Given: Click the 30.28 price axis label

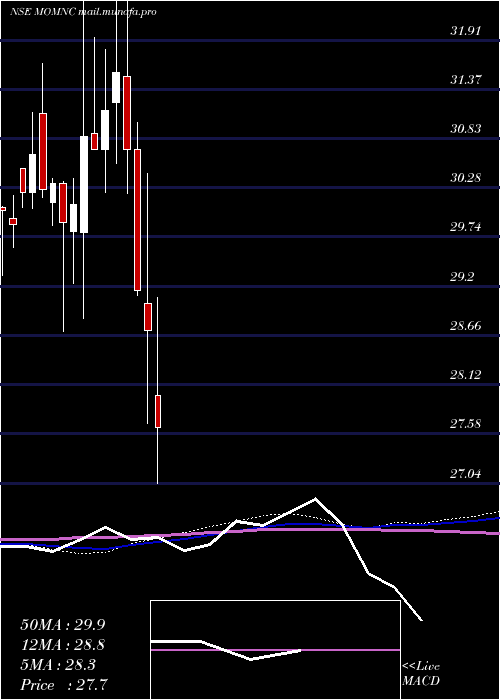Looking at the screenshot, I should click(465, 178).
